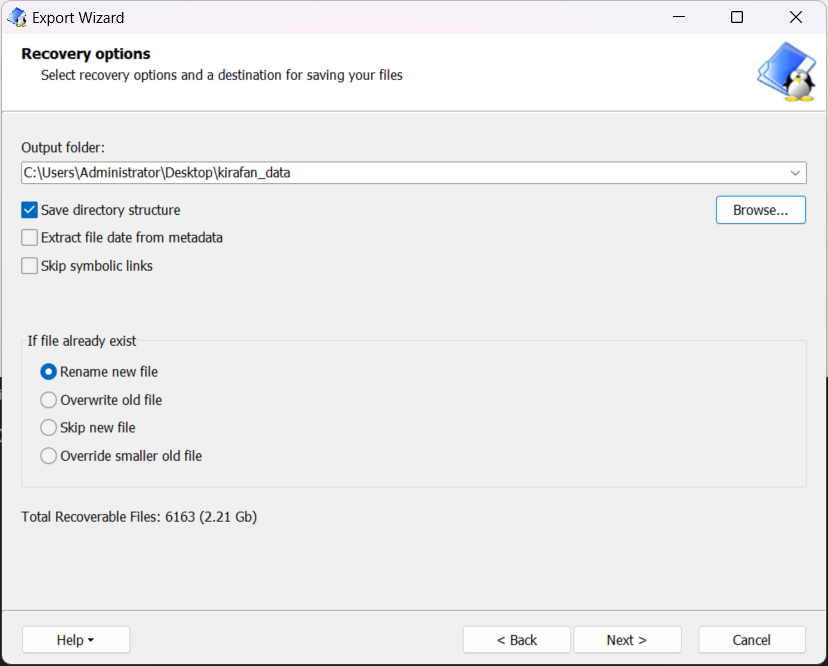Maximize the Export Wizard window
Viewport: 828px width, 666px height.
click(737, 17)
